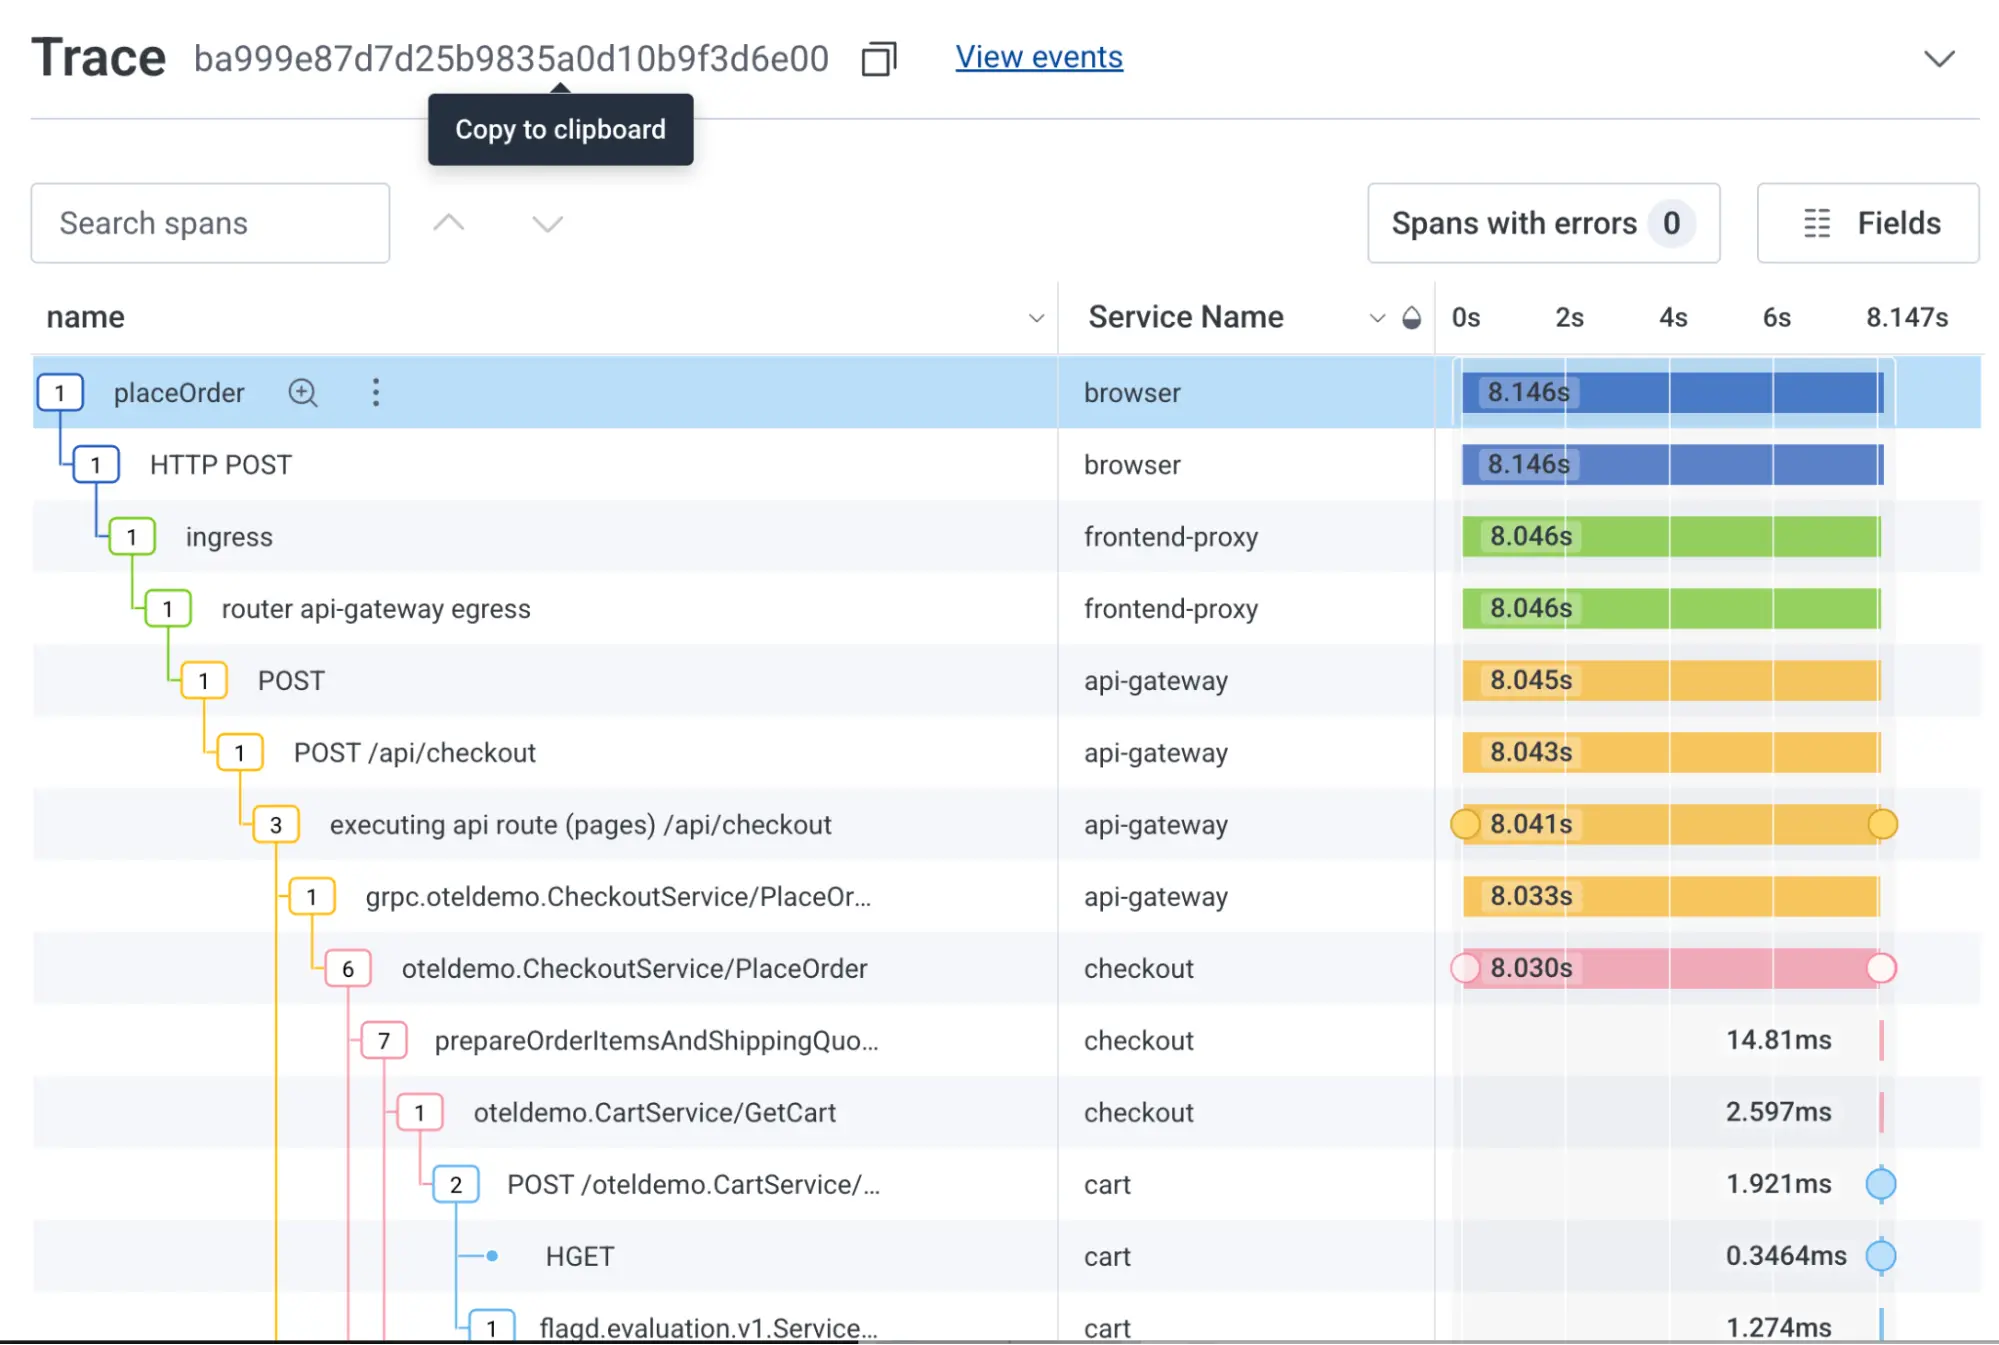Collapse children of CheckoutService/PlaceOrder span

[x=347, y=968]
